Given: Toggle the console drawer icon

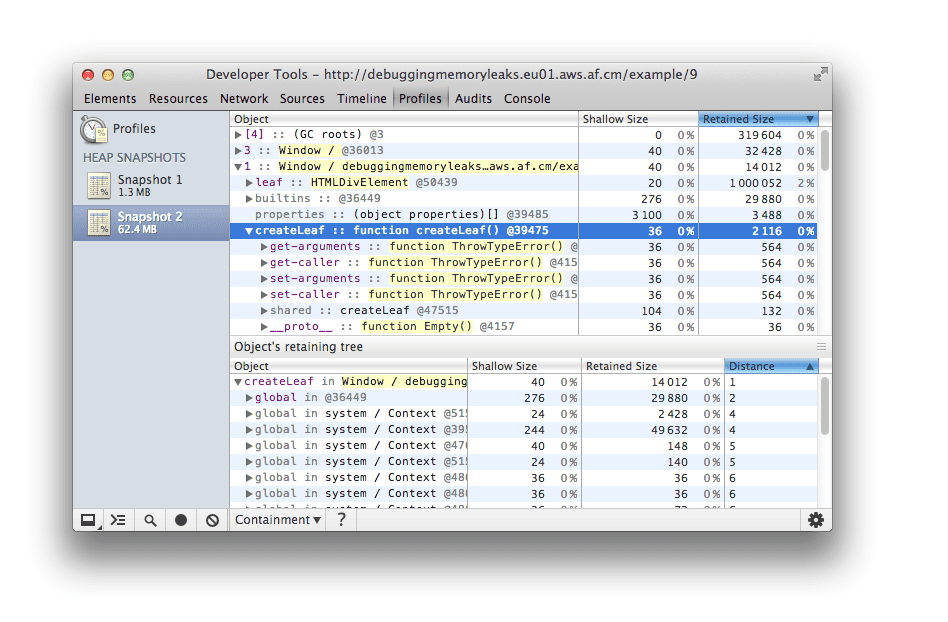Looking at the screenshot, I should (x=118, y=520).
